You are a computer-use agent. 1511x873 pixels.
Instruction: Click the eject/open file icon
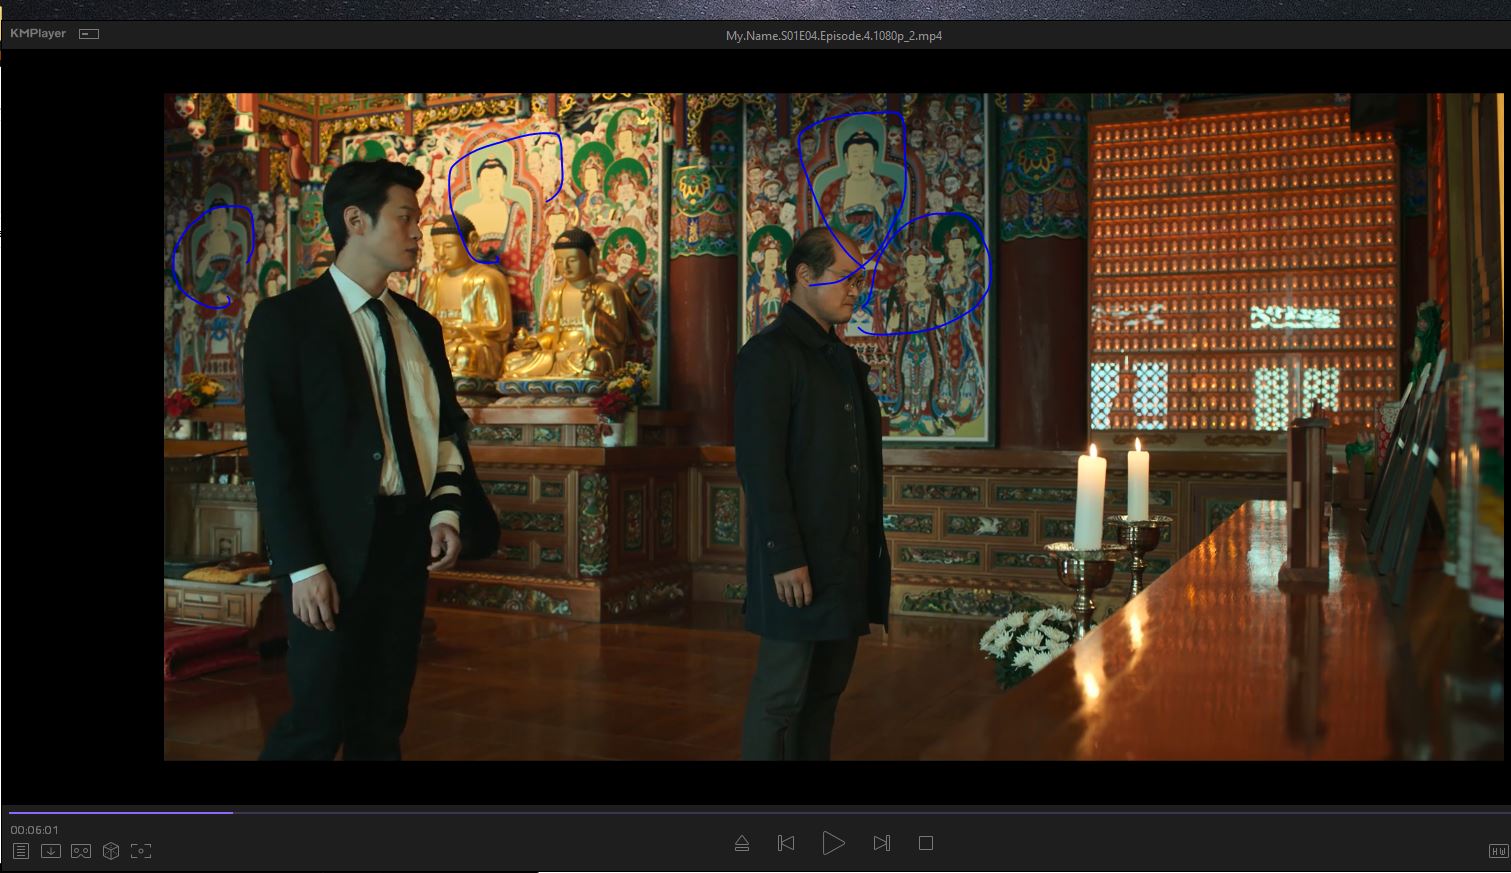tap(742, 843)
